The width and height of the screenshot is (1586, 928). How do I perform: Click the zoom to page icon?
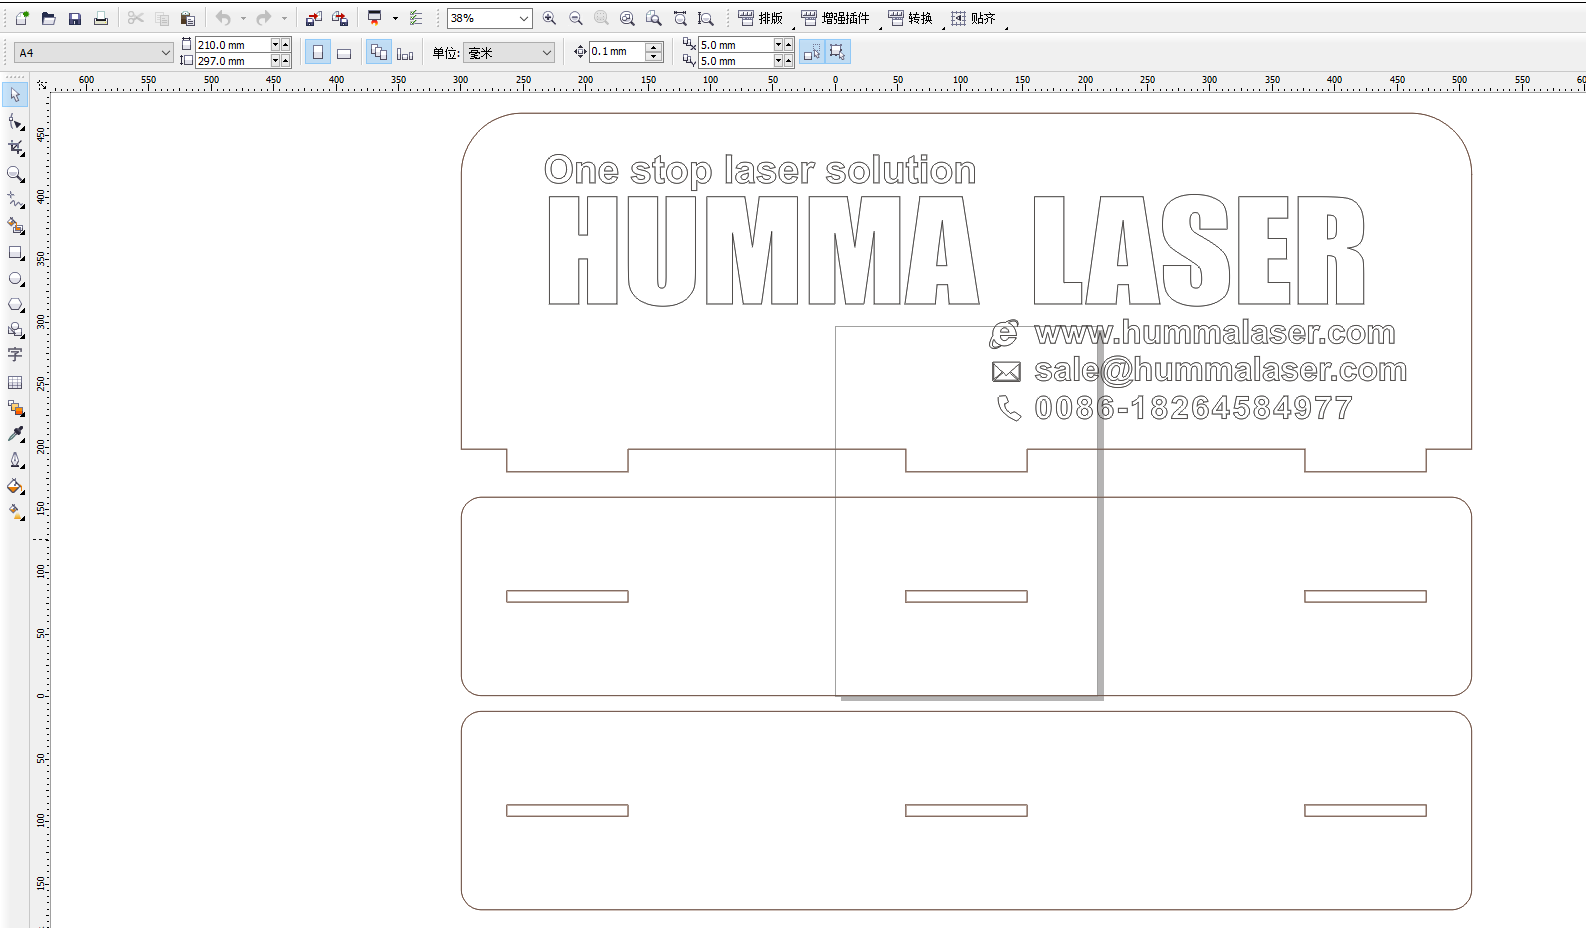pyautogui.click(x=653, y=18)
